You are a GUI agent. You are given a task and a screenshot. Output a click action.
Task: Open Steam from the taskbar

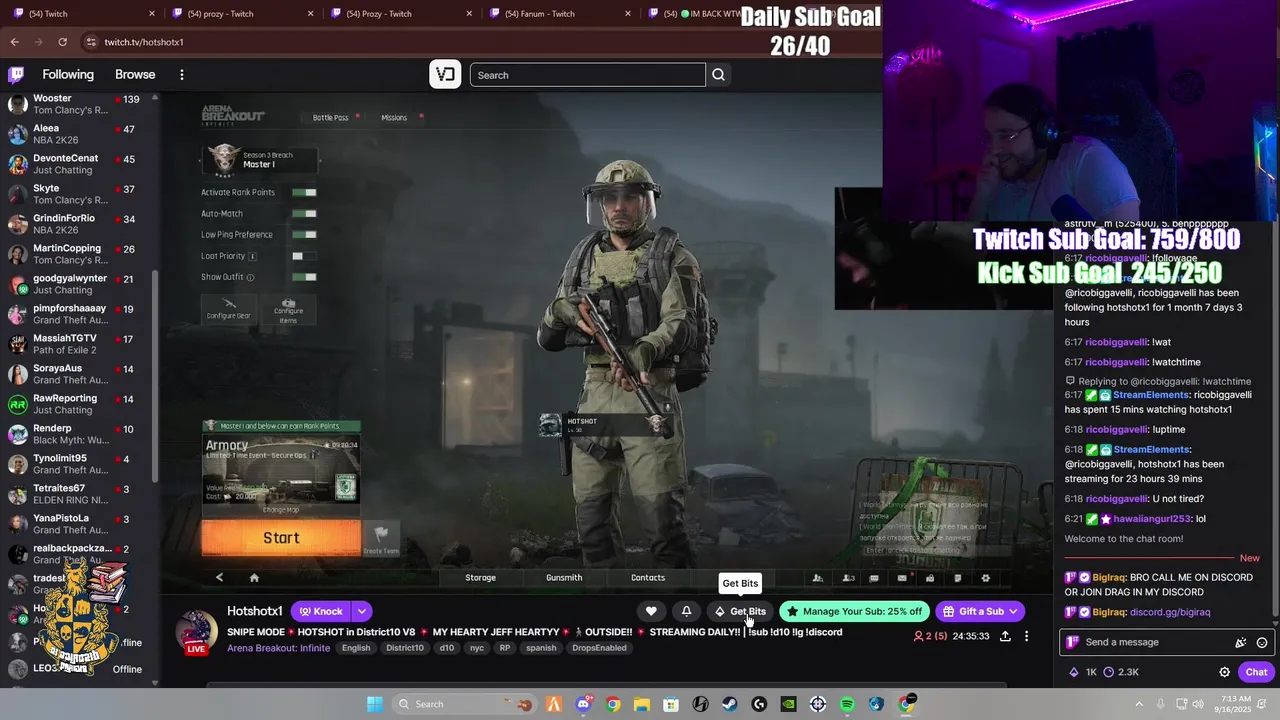[x=730, y=704]
